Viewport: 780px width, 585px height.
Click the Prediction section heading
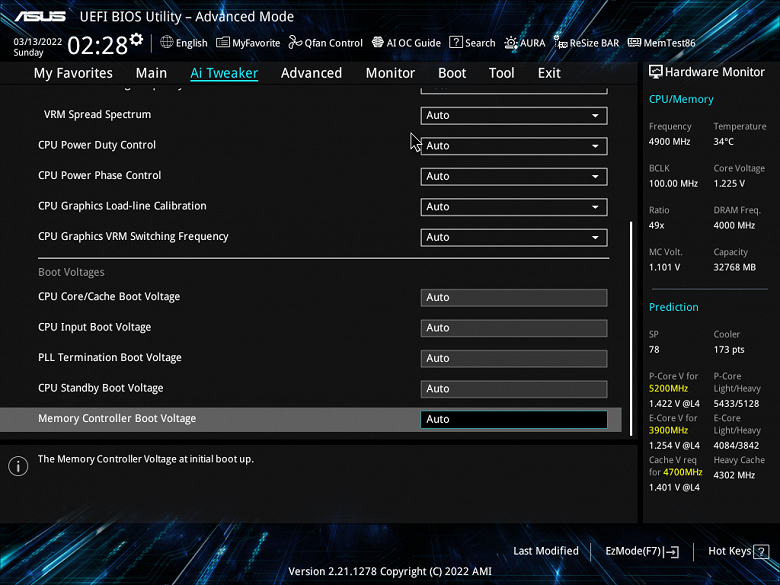pos(674,307)
